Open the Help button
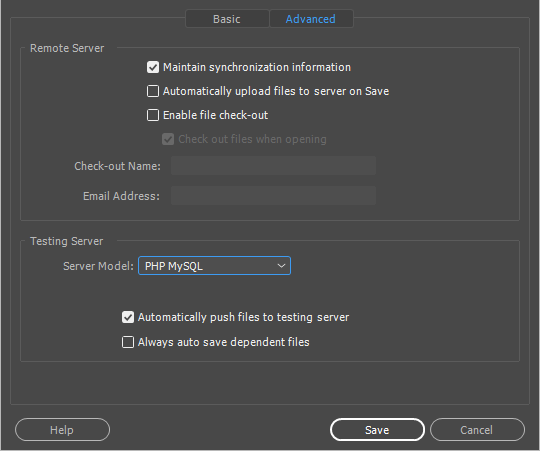This screenshot has height=451, width=540. tap(62, 430)
